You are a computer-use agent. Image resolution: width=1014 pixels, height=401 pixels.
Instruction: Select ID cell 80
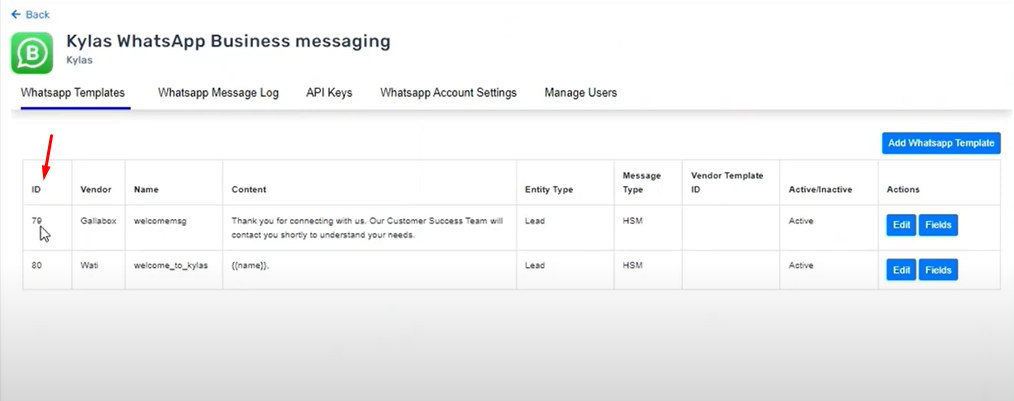(x=37, y=266)
